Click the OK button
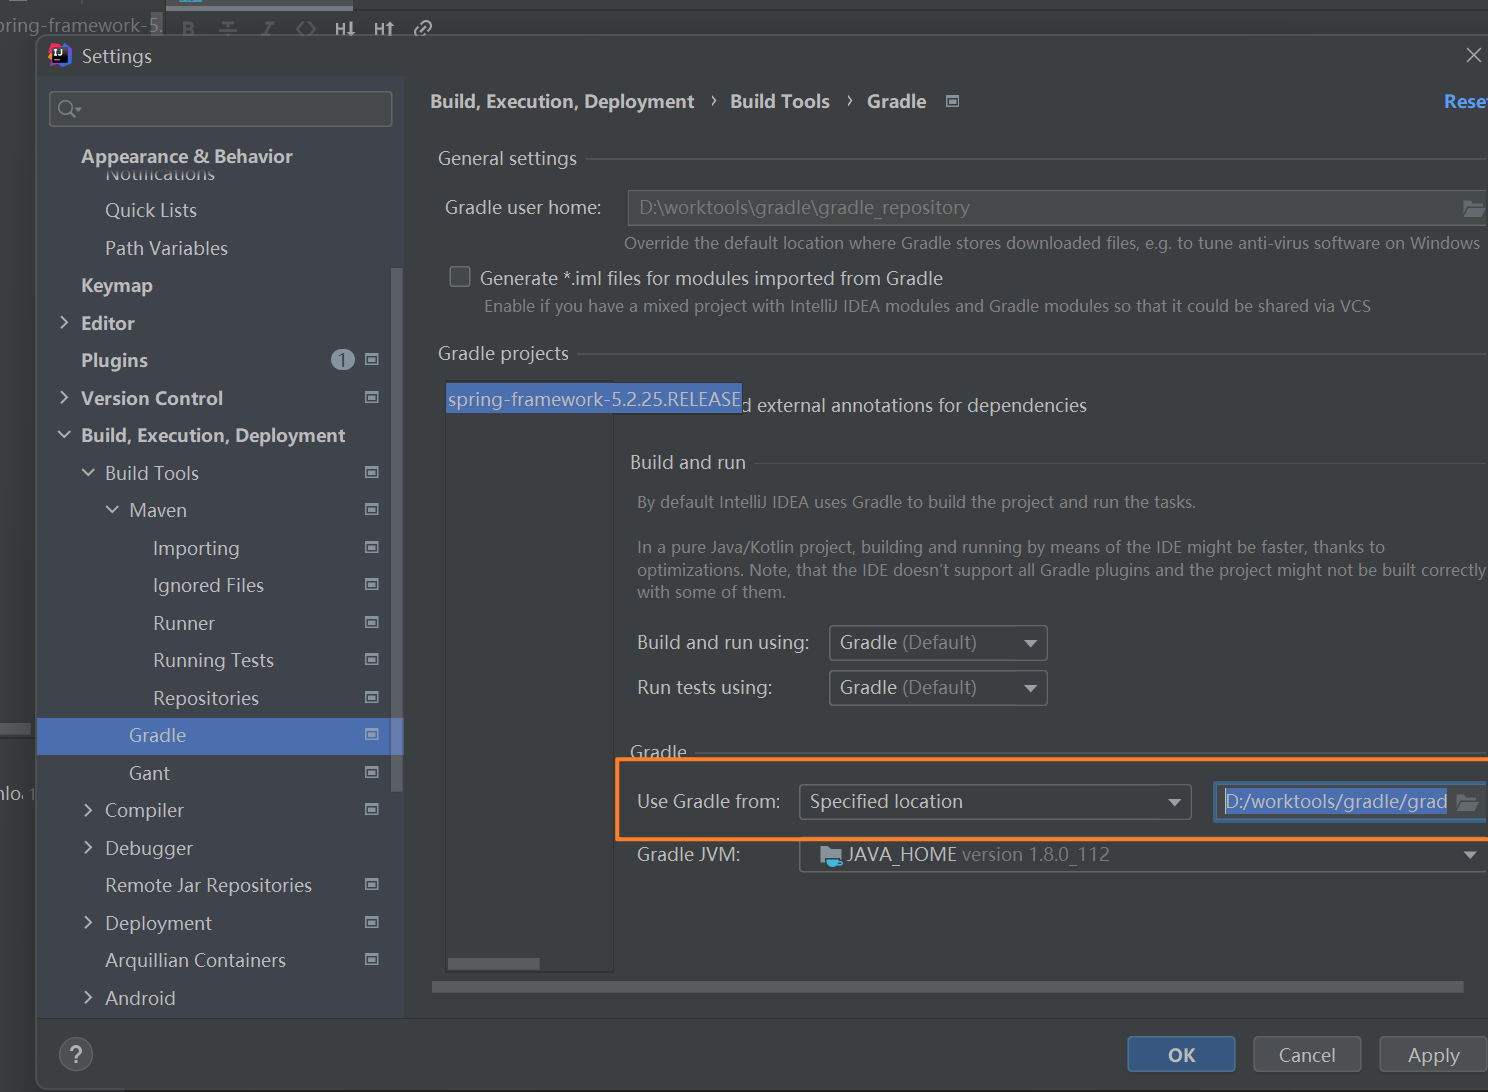 [x=1181, y=1055]
